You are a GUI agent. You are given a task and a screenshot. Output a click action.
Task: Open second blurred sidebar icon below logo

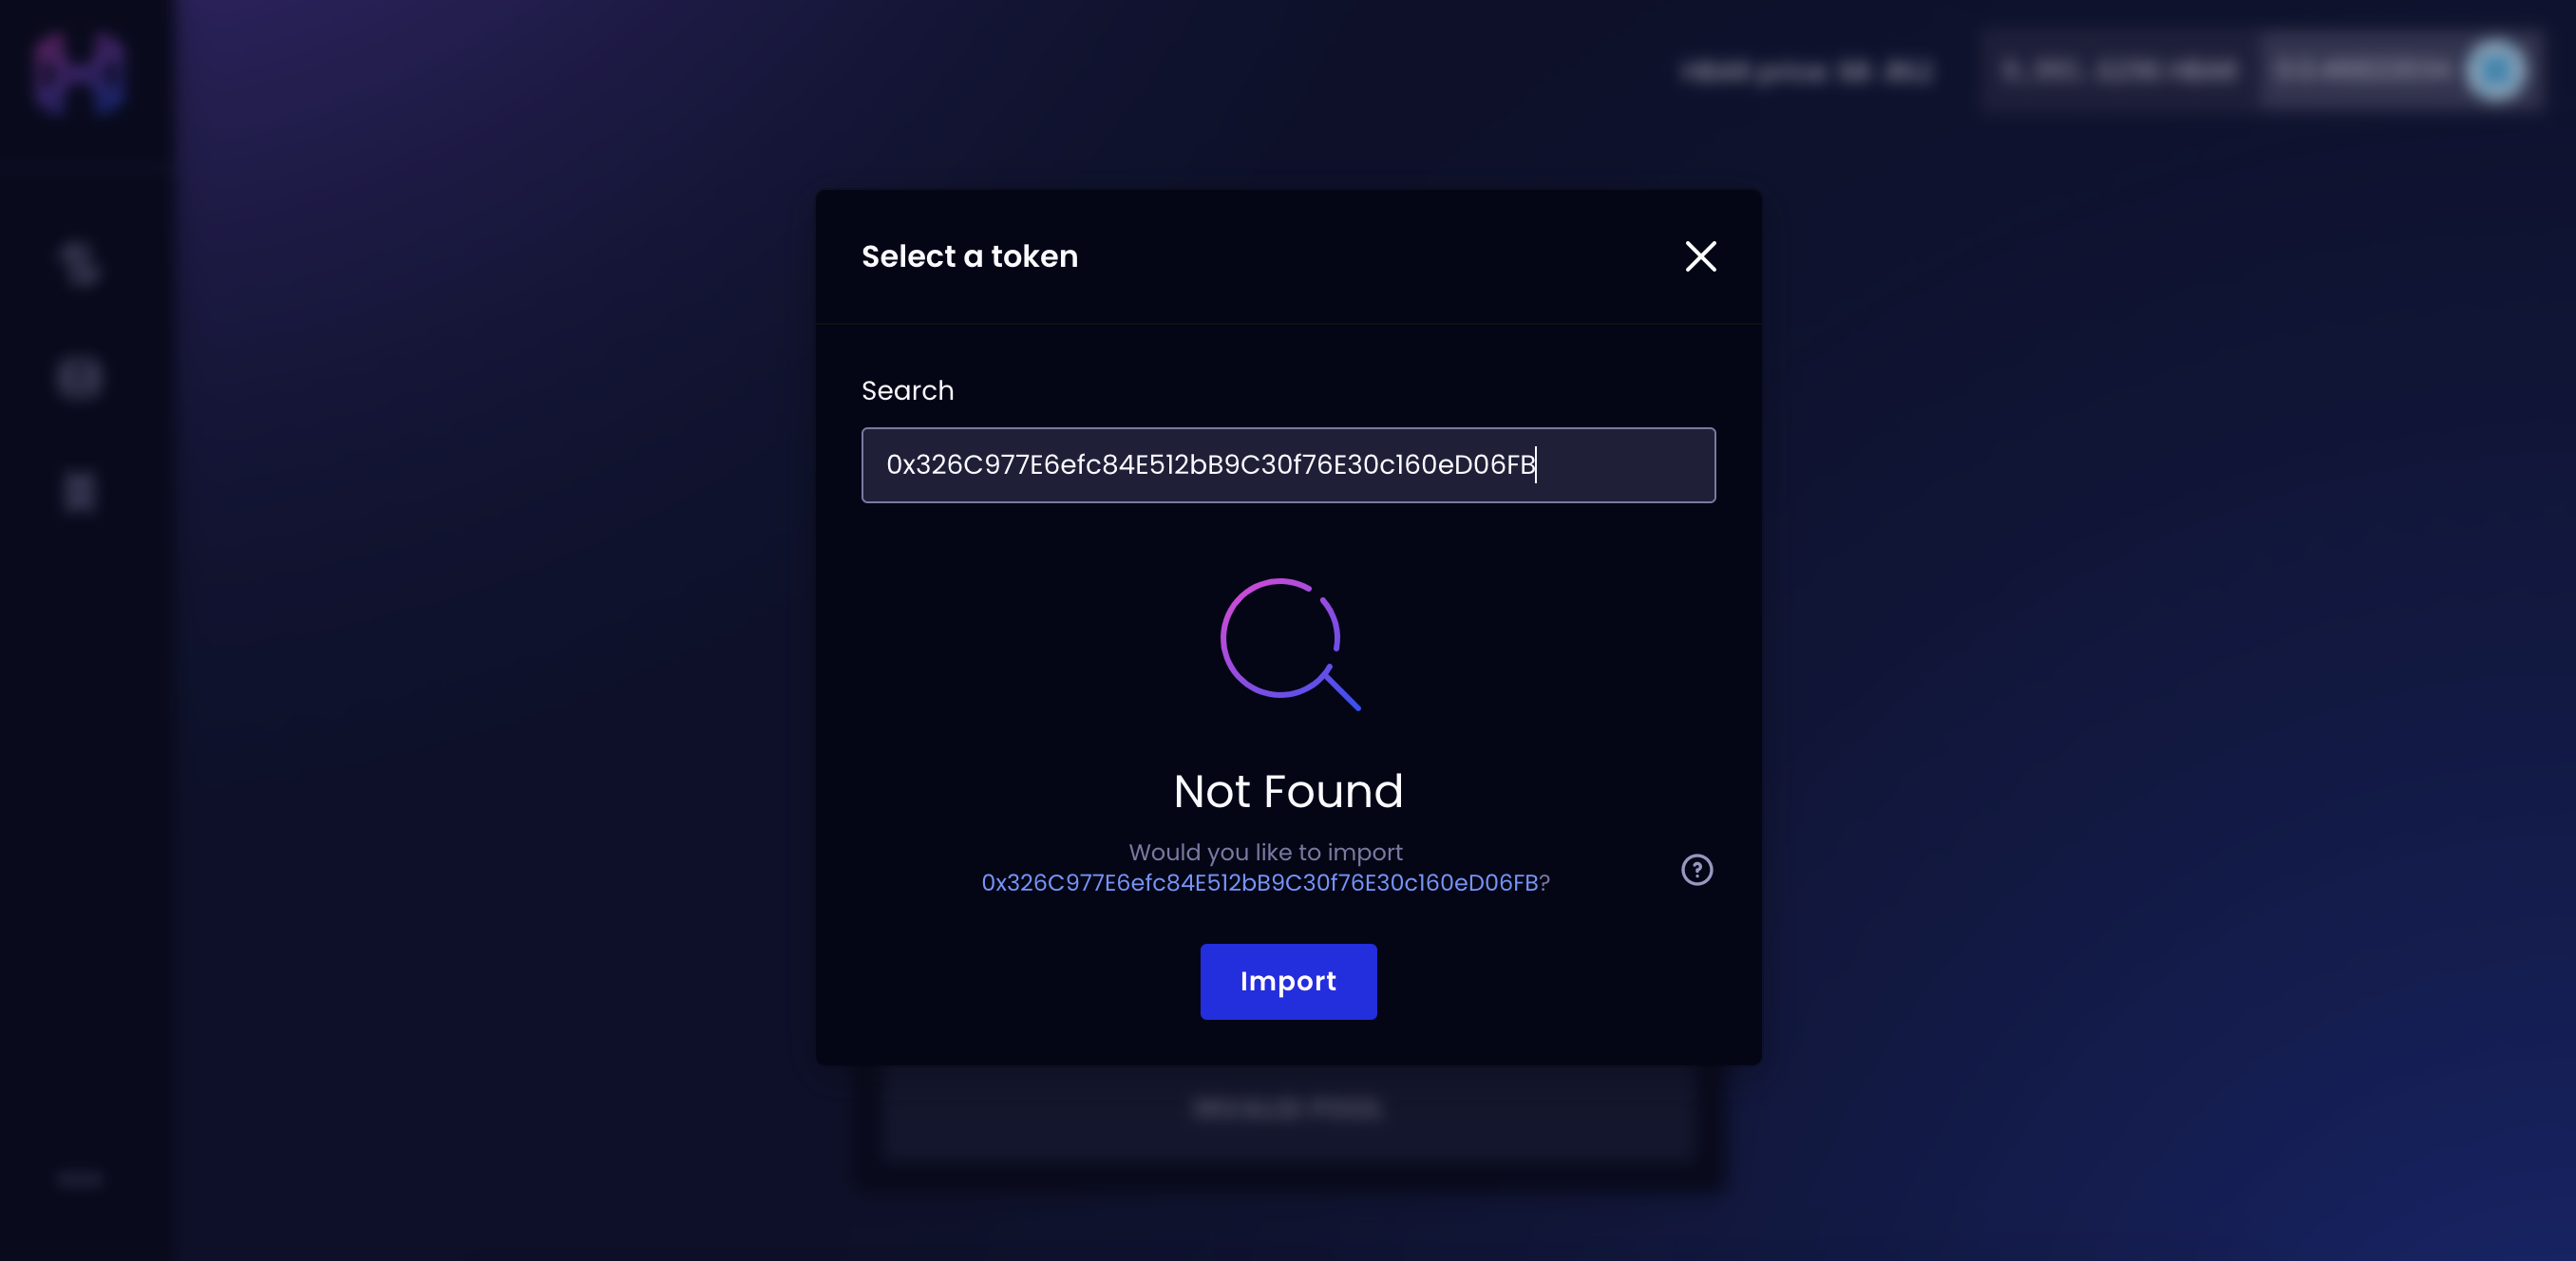point(79,378)
